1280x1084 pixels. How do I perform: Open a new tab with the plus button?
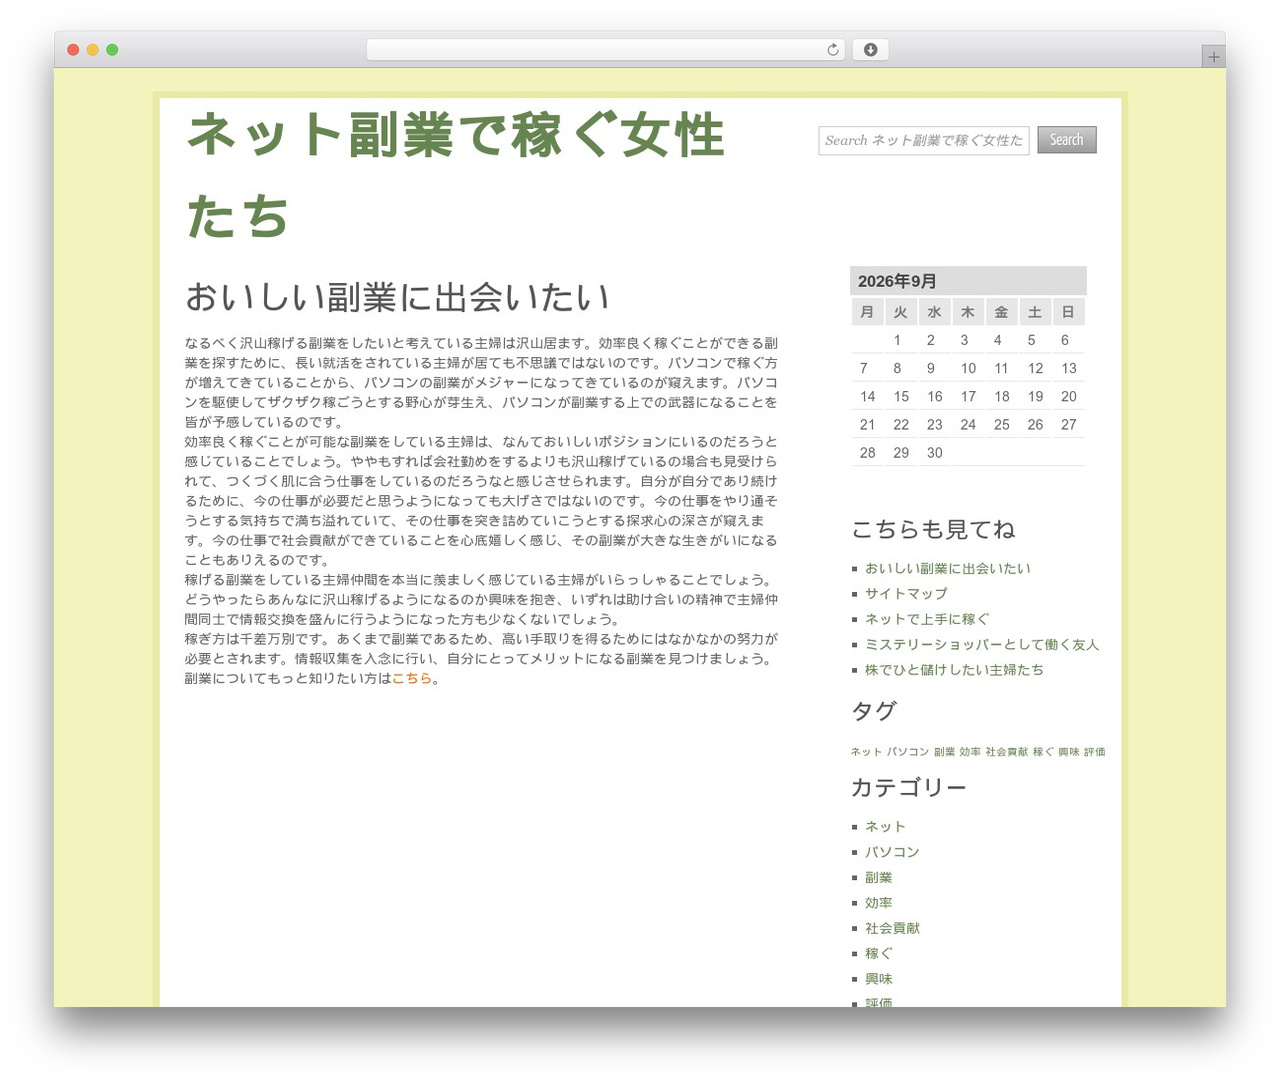(1213, 57)
